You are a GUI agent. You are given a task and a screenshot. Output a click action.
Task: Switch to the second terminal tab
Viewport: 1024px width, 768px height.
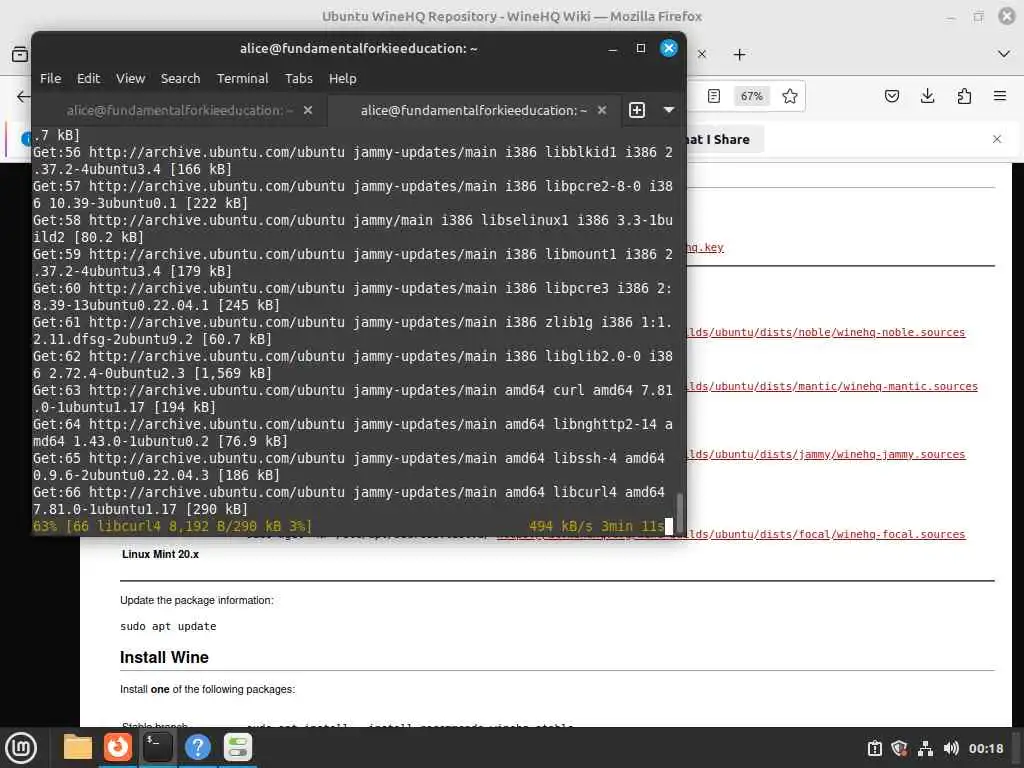pyautogui.click(x=473, y=110)
